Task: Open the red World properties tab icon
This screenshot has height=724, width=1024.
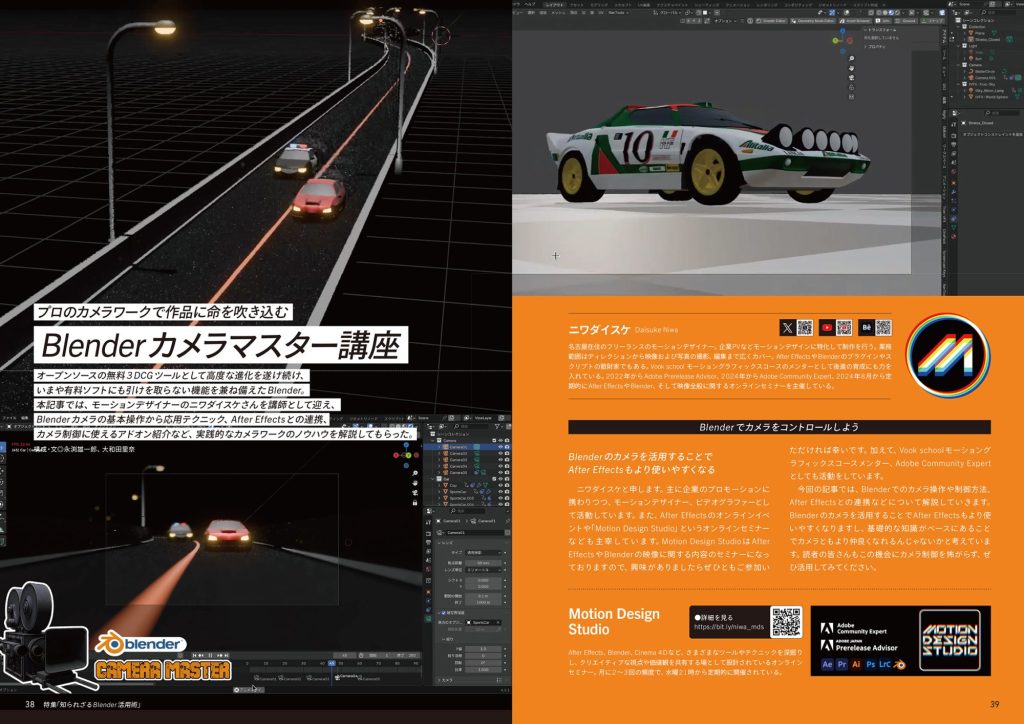Action: (x=428, y=569)
